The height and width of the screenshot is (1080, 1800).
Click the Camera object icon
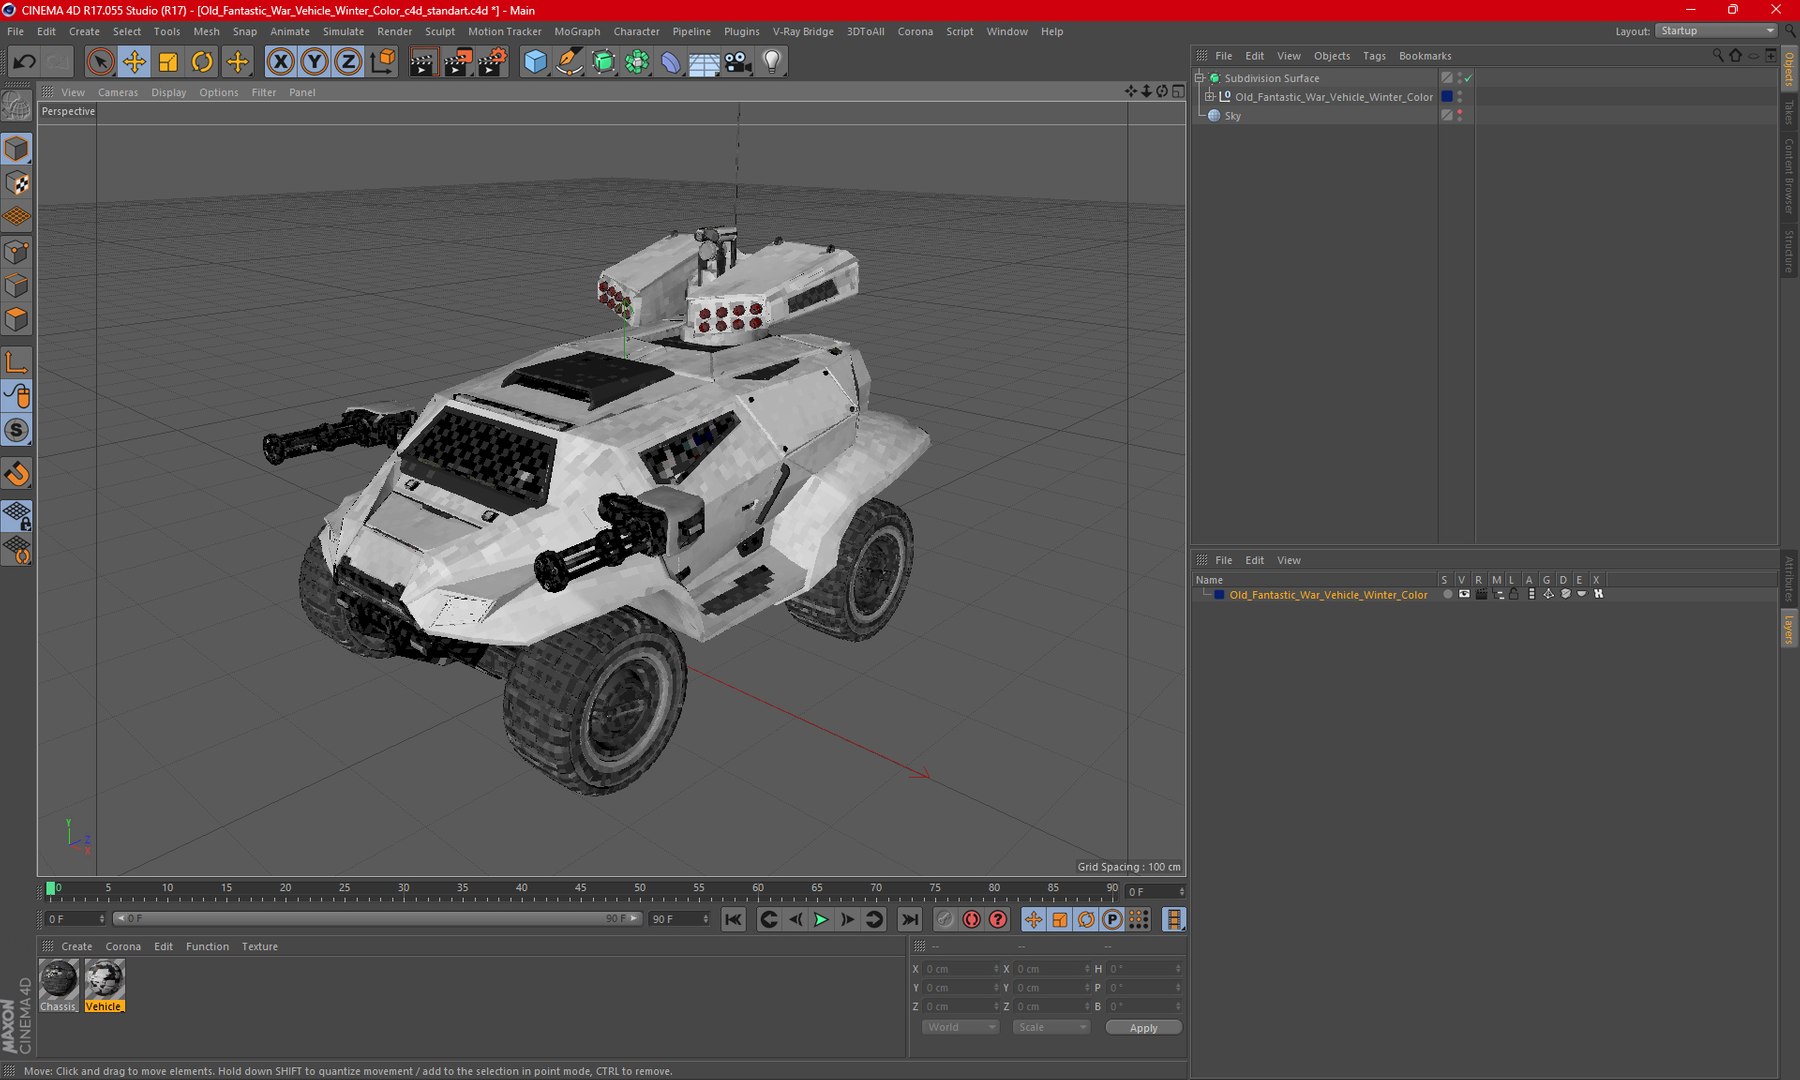pyautogui.click(x=738, y=62)
